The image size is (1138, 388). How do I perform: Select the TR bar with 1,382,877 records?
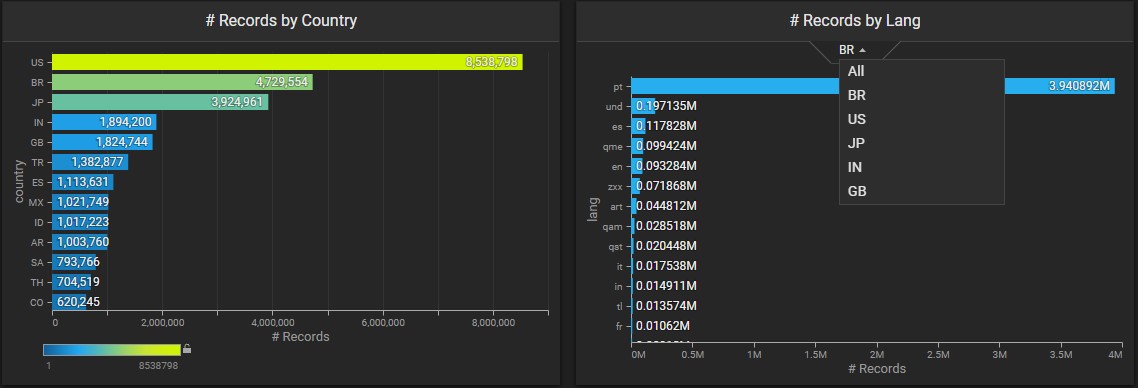[90, 162]
